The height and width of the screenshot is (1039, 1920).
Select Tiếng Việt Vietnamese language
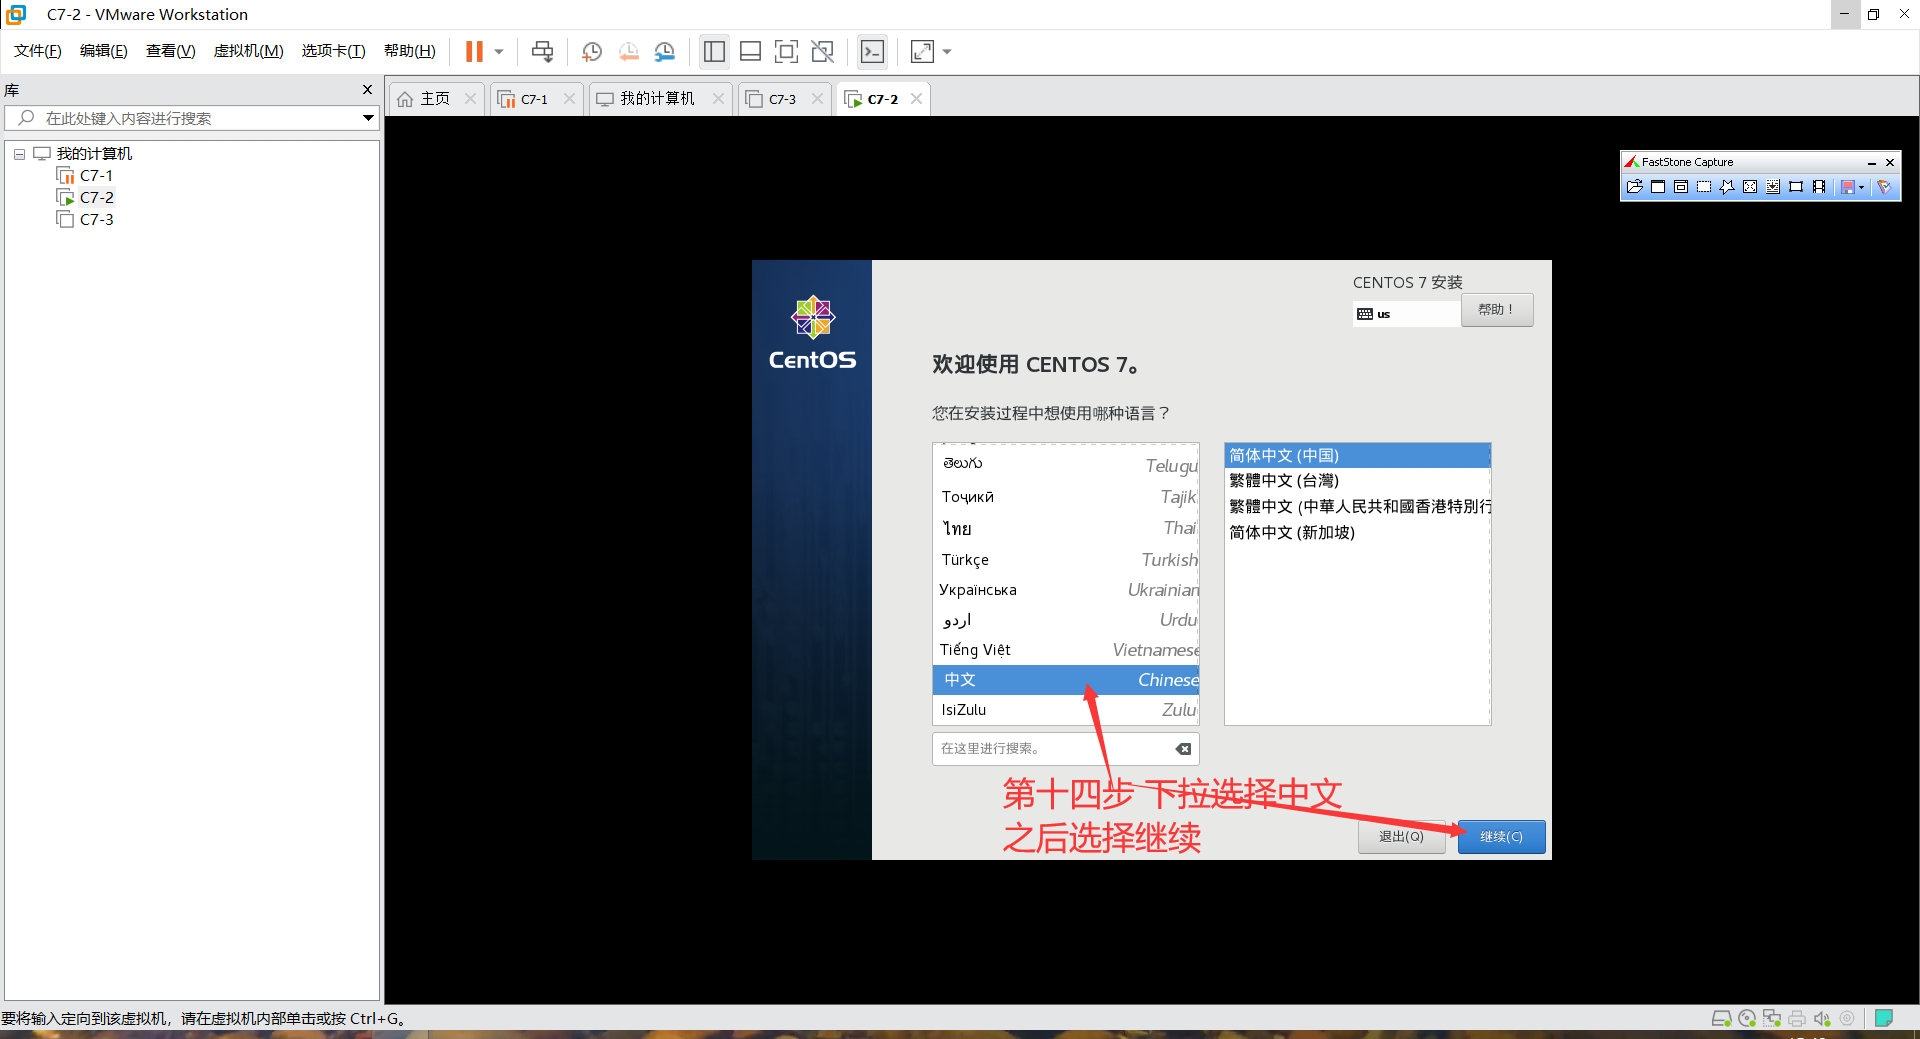tap(1066, 650)
